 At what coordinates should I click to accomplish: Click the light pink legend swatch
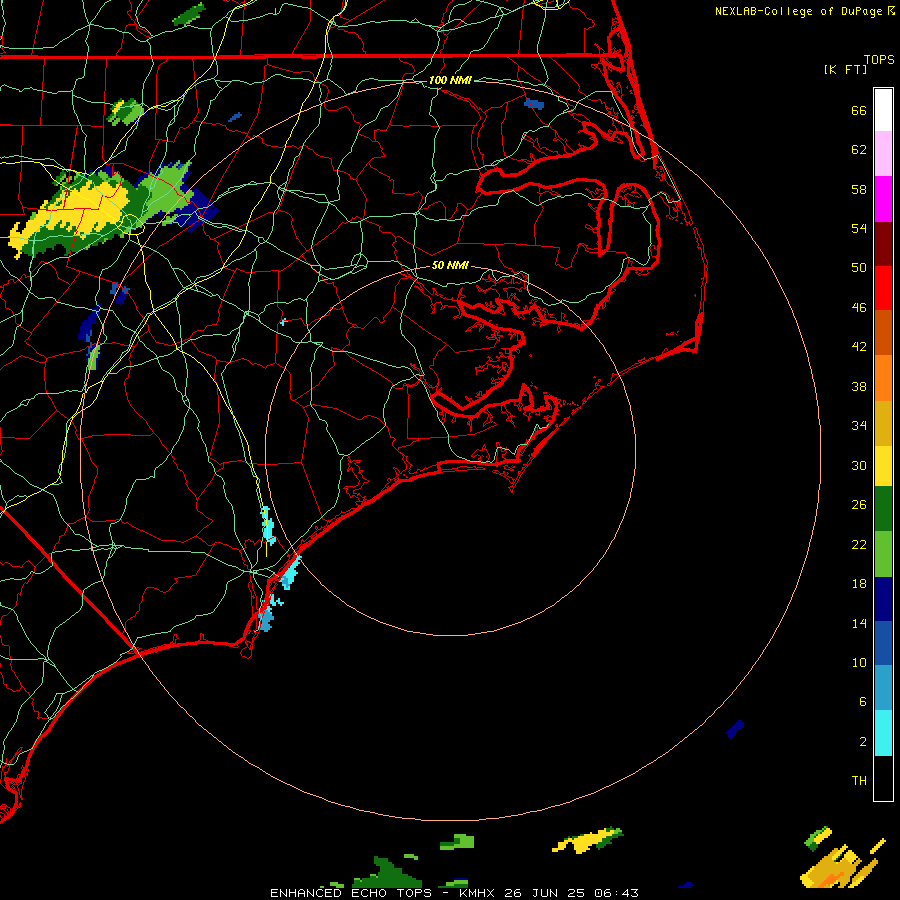coord(883,154)
